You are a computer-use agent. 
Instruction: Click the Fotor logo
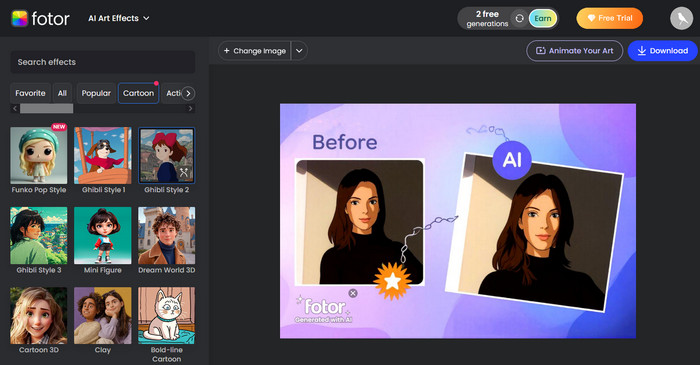40,18
